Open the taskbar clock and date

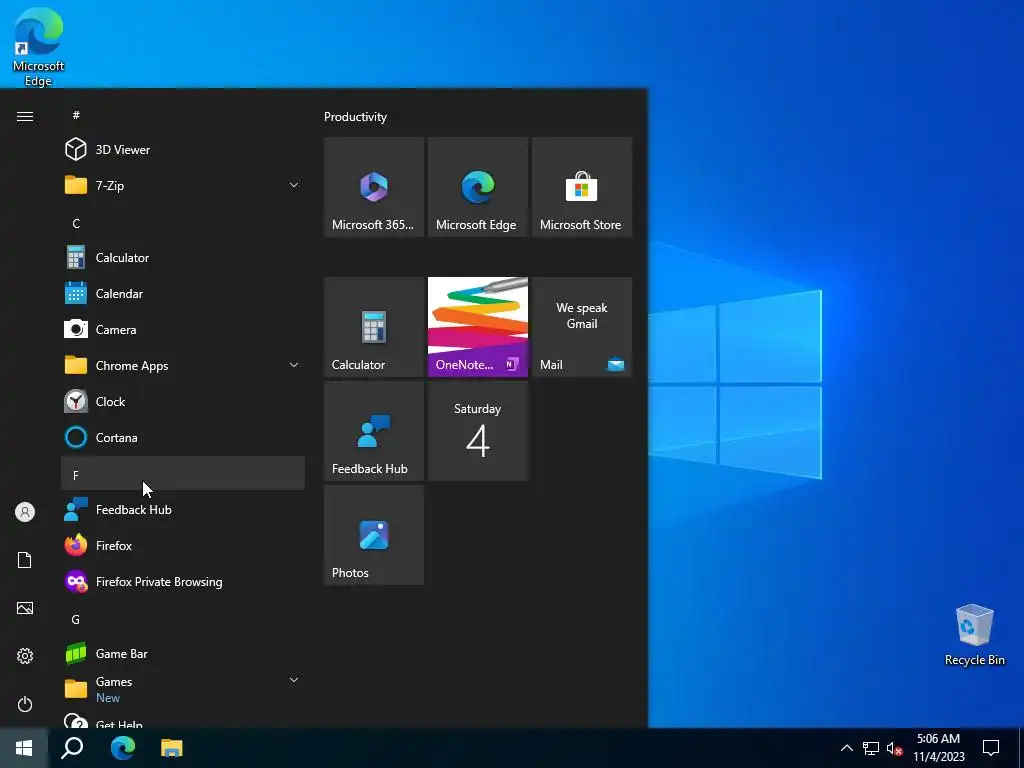click(938, 748)
